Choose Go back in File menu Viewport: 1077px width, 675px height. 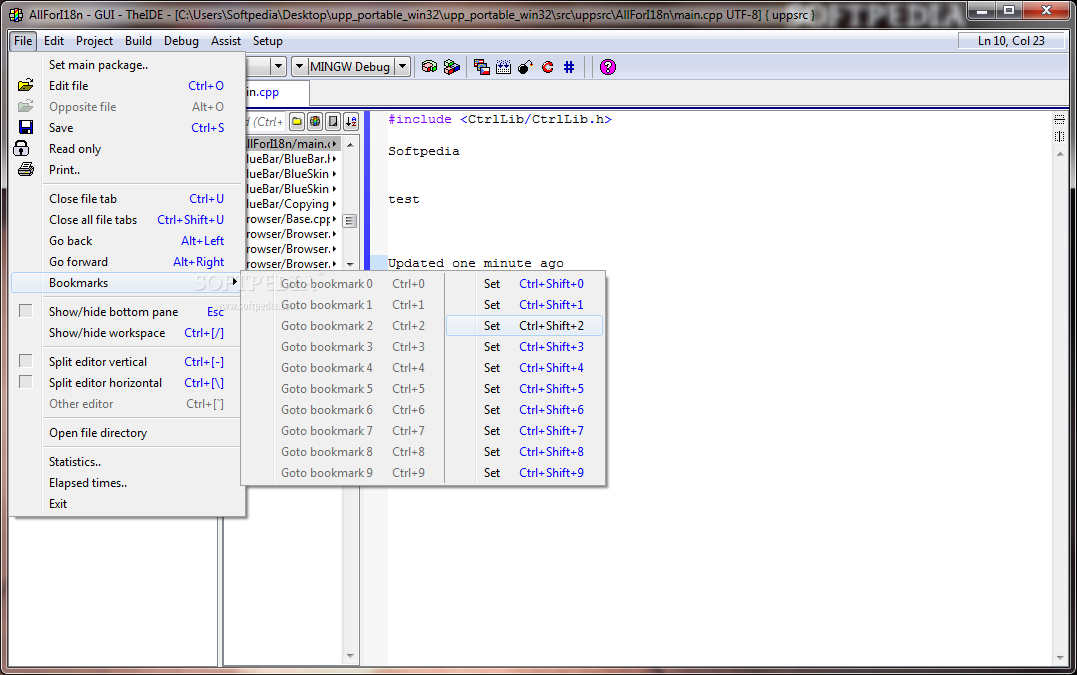pyautogui.click(x=127, y=241)
